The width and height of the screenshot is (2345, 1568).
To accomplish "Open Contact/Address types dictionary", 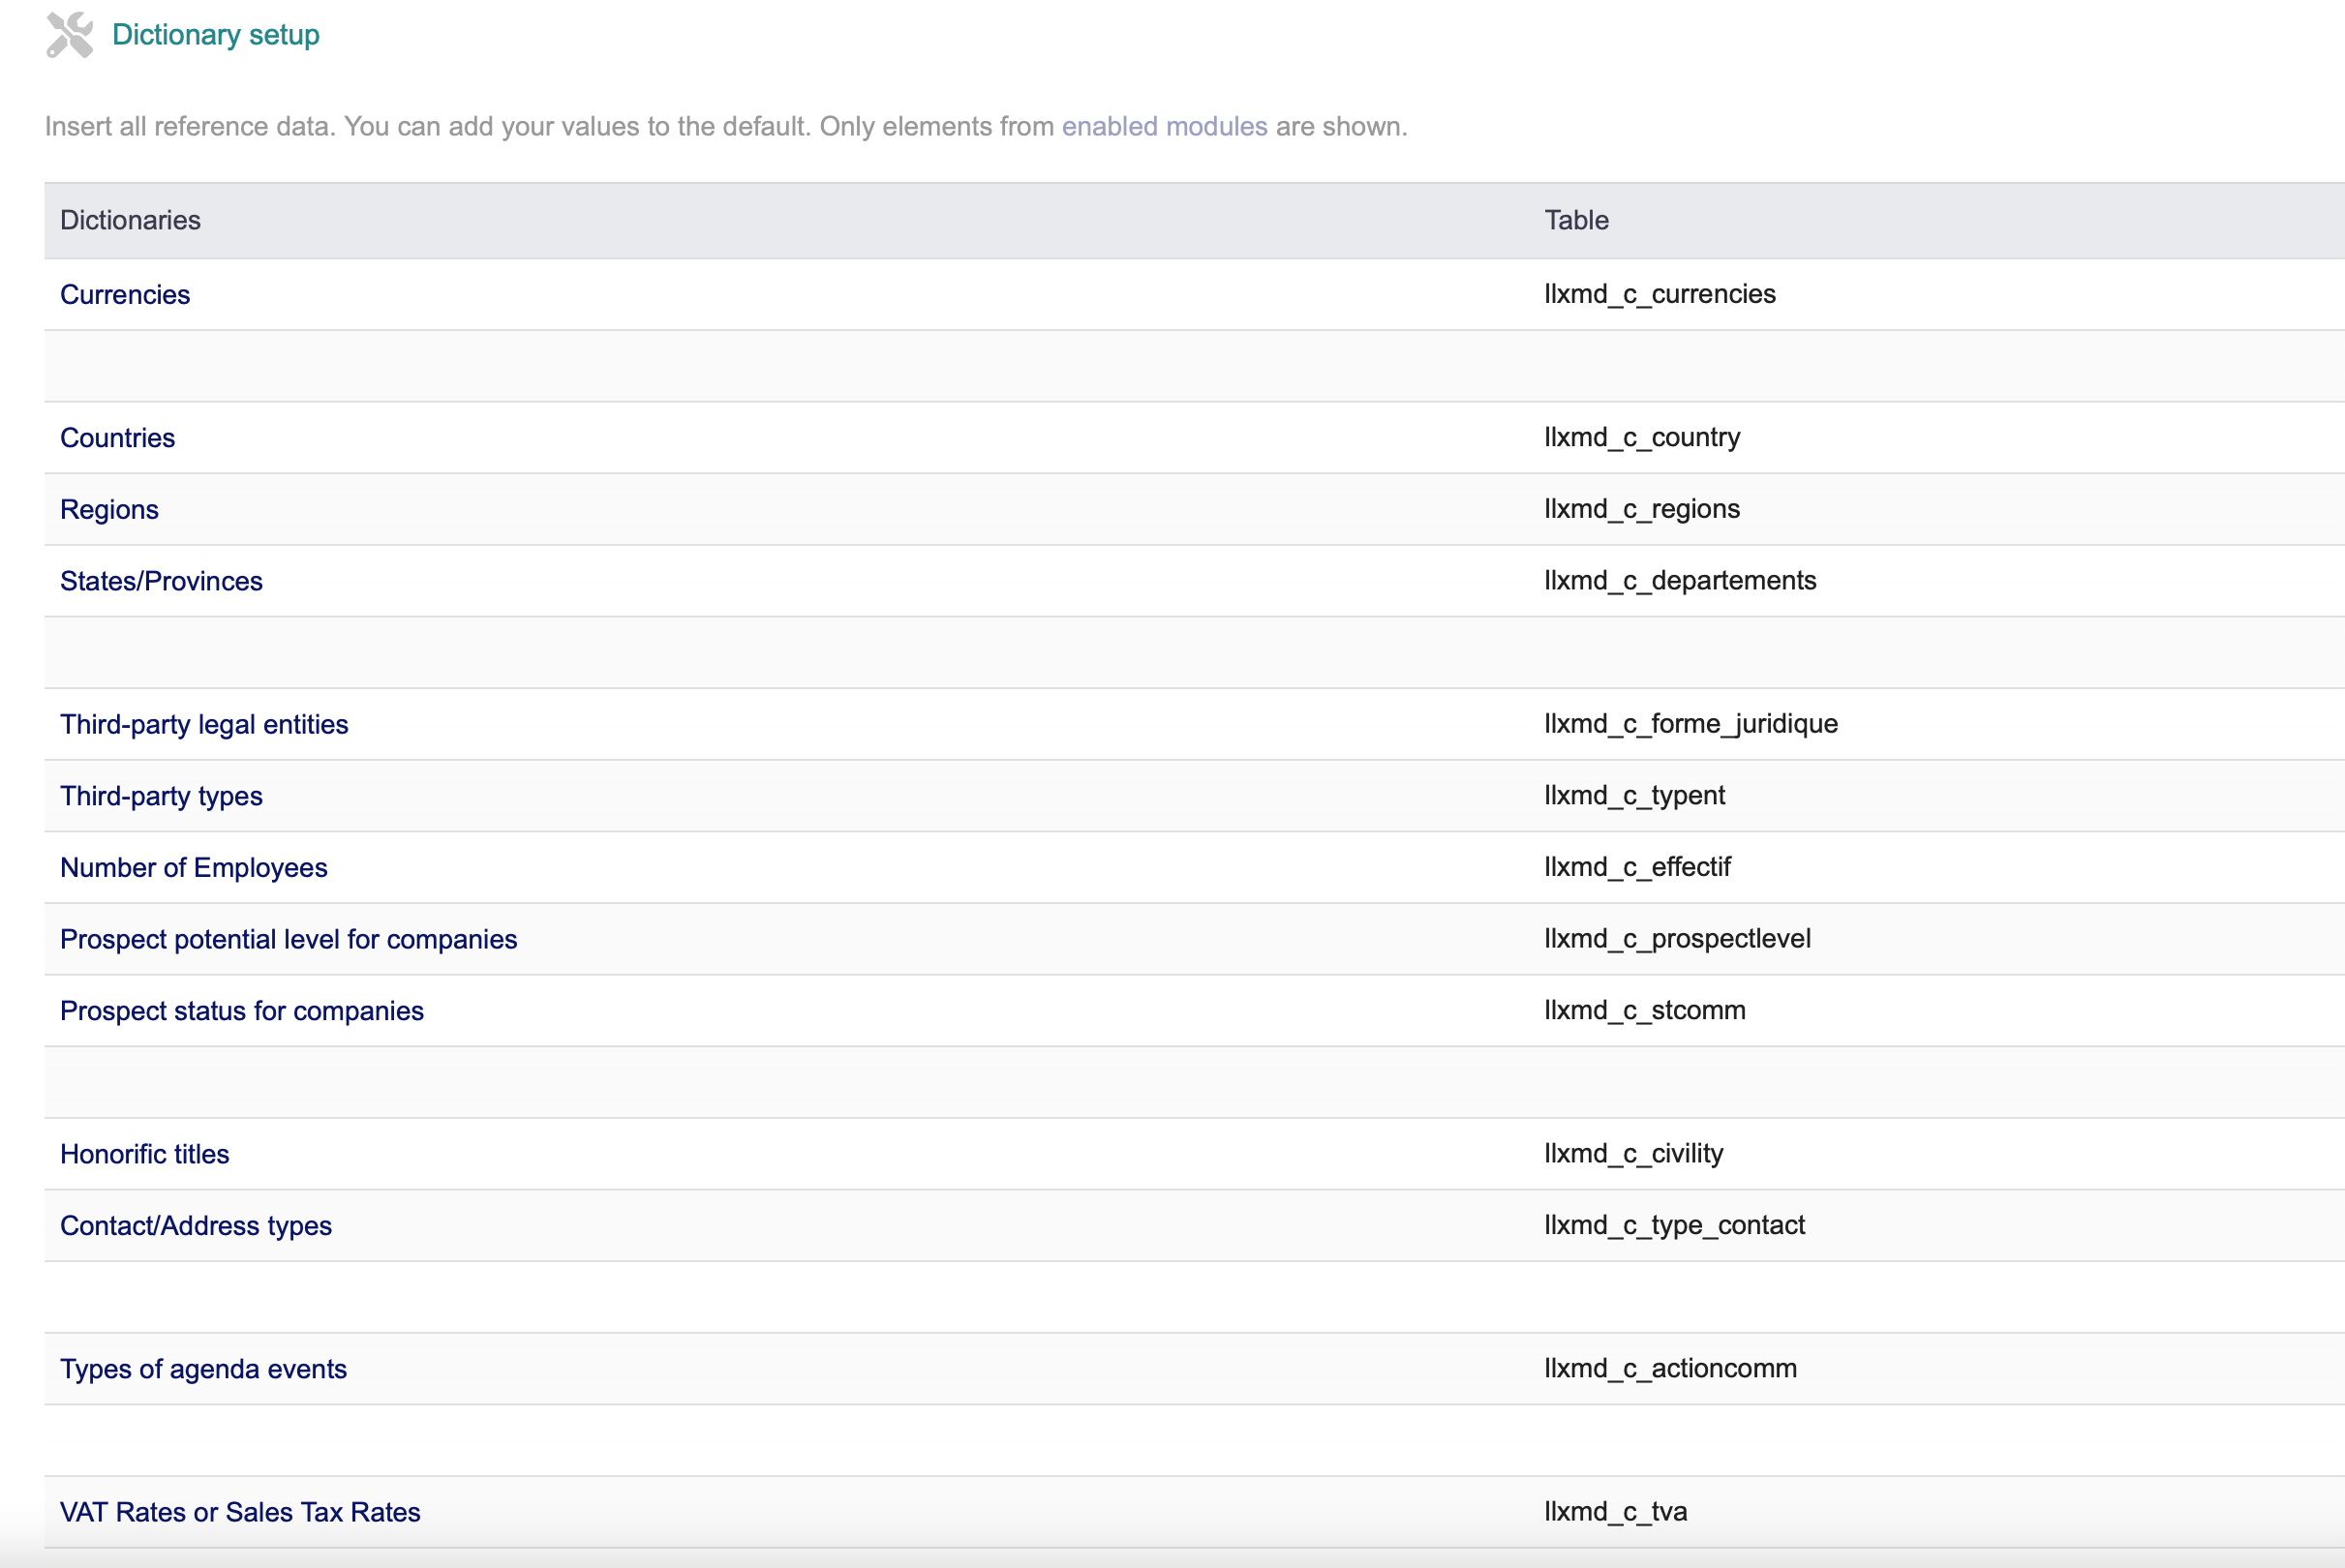I will (x=196, y=1226).
